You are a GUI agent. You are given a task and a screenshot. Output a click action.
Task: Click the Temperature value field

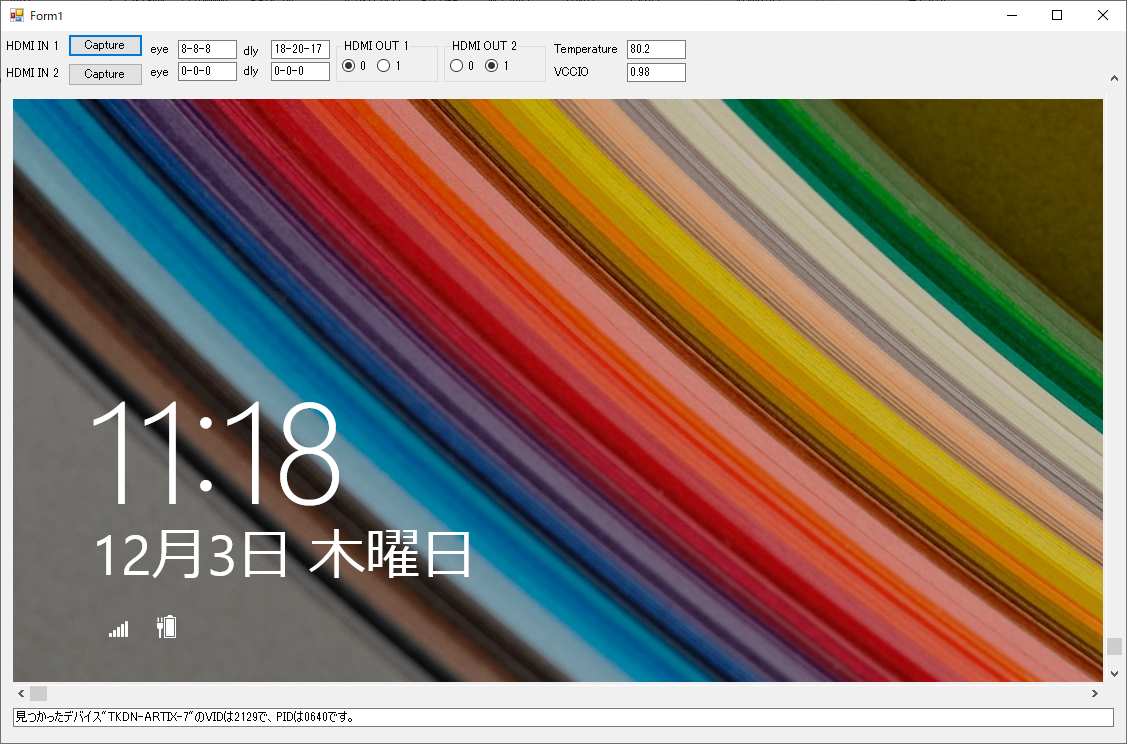(656, 49)
